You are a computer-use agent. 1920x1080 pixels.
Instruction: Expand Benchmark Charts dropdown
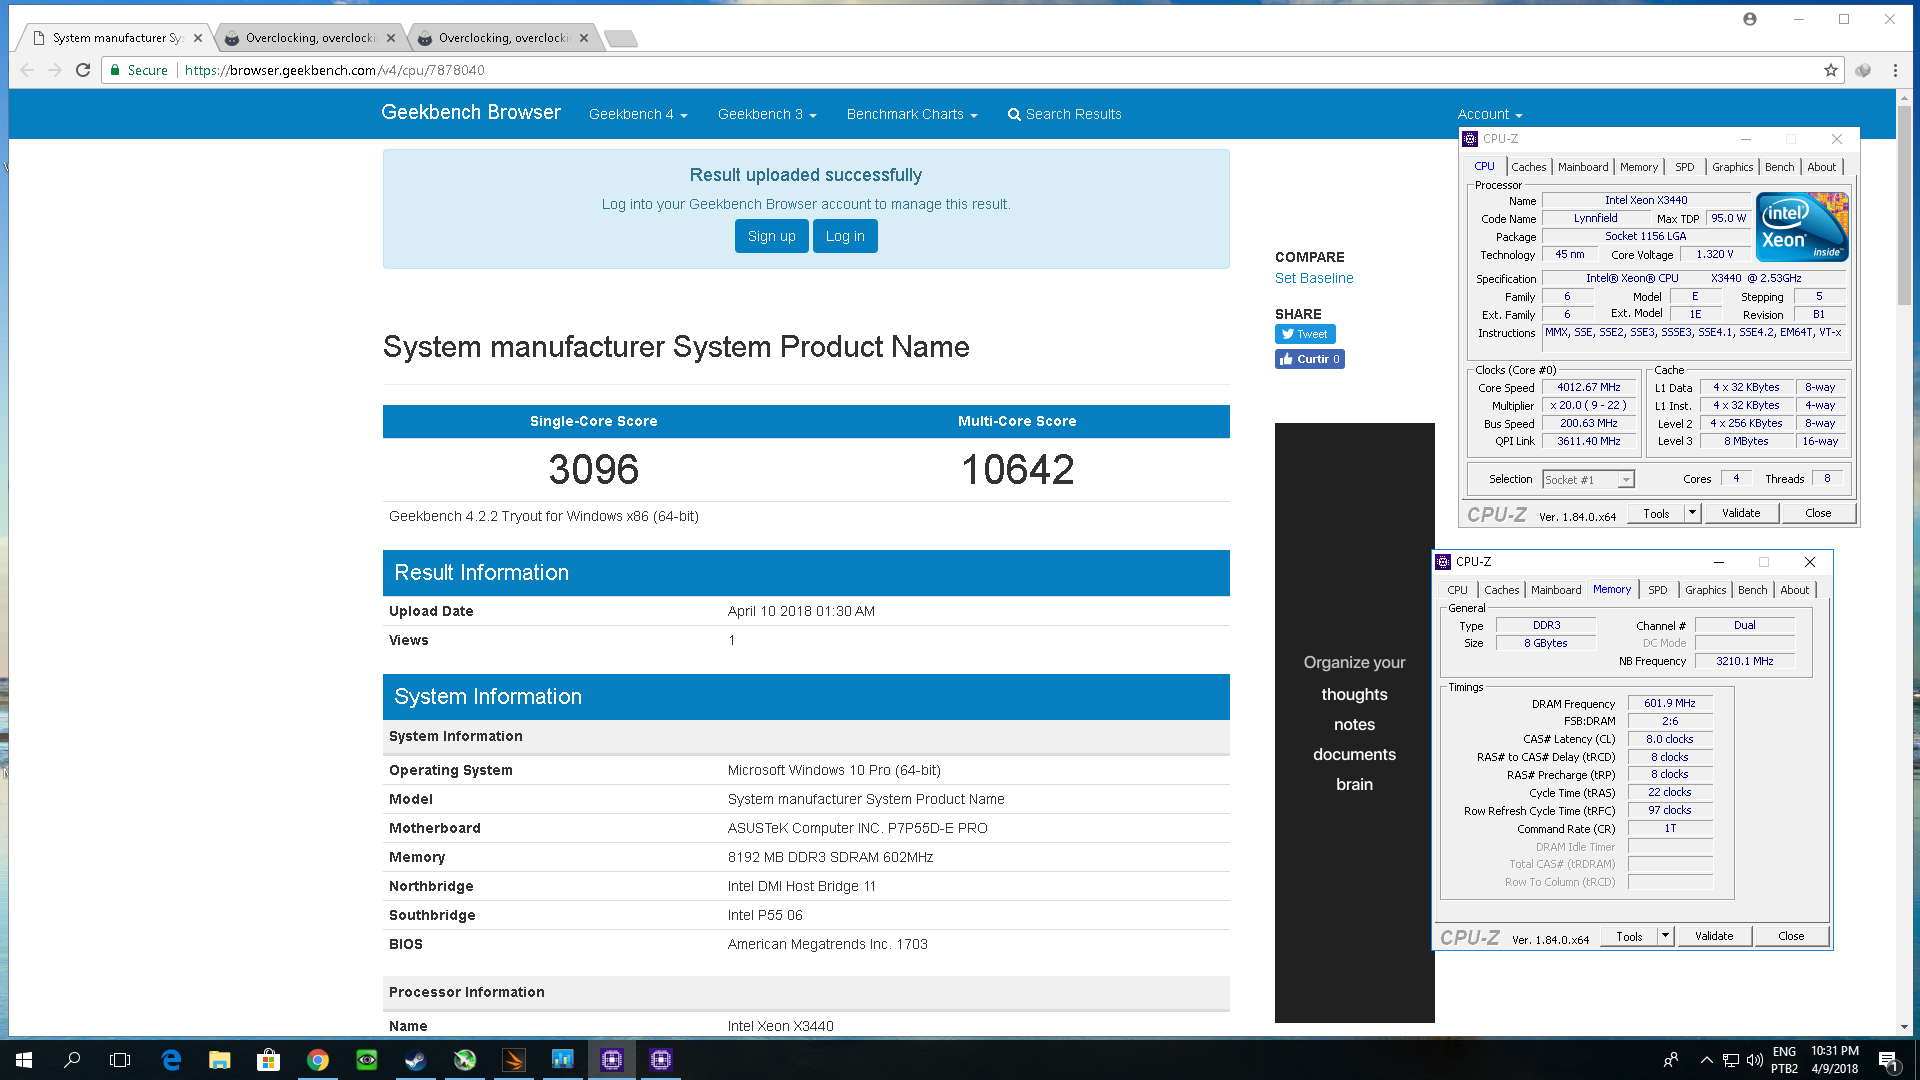[x=912, y=114]
